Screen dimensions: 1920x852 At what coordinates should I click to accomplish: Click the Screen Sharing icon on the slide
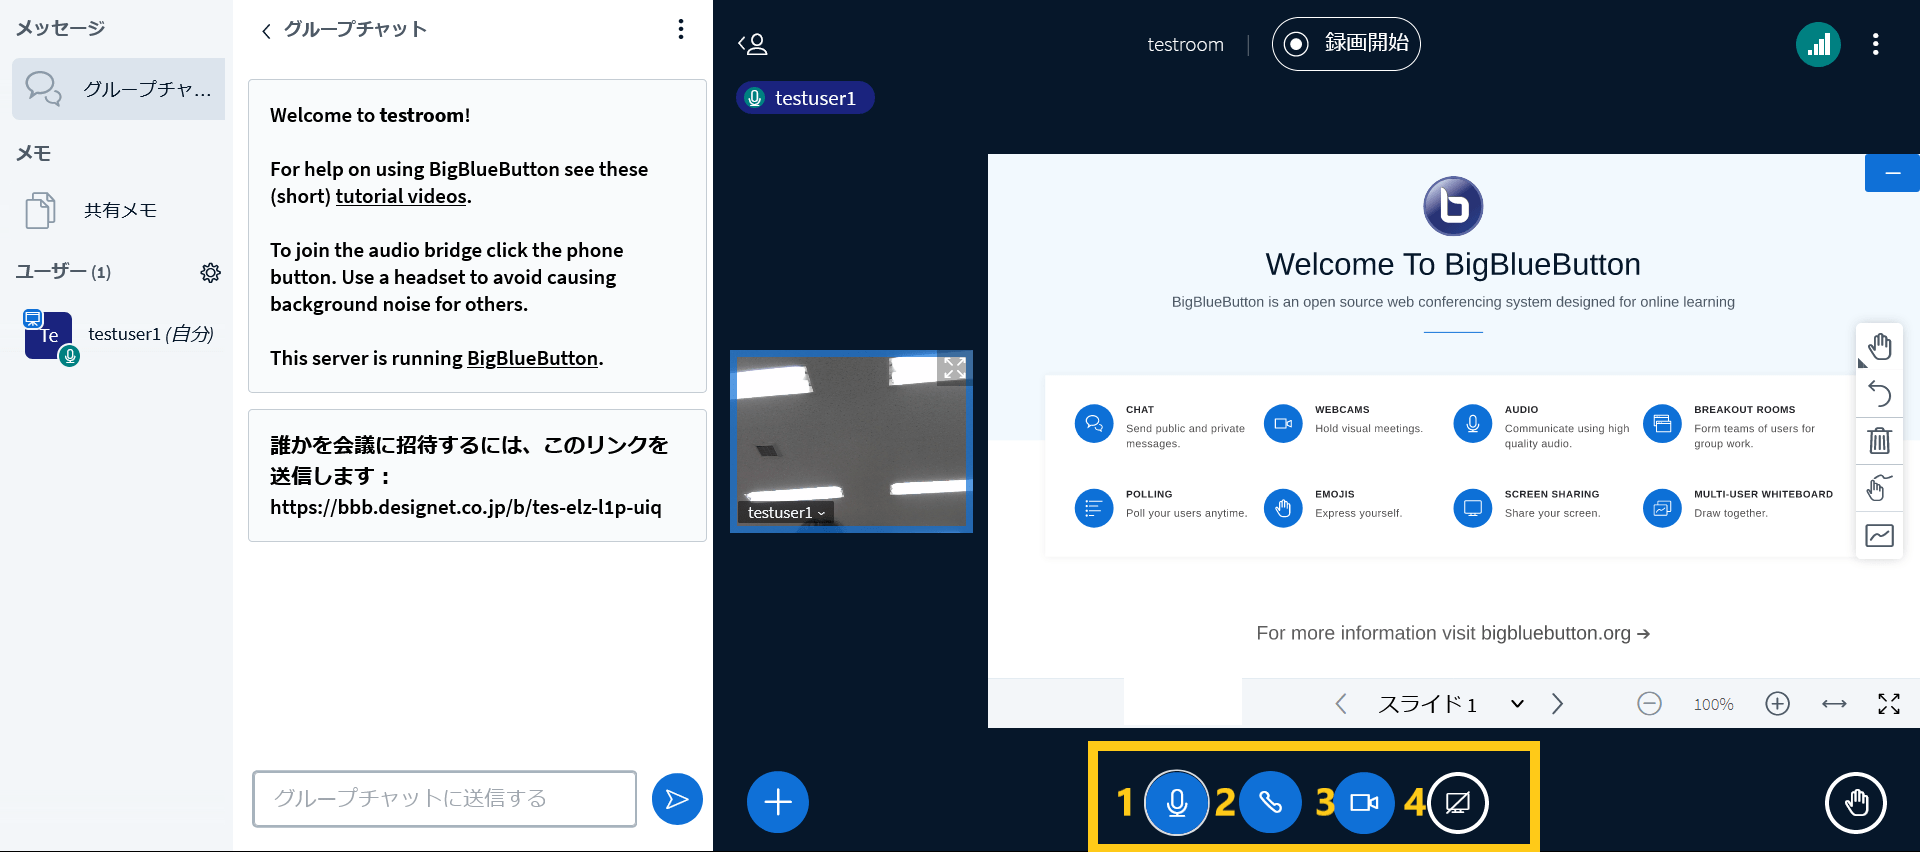[1473, 508]
